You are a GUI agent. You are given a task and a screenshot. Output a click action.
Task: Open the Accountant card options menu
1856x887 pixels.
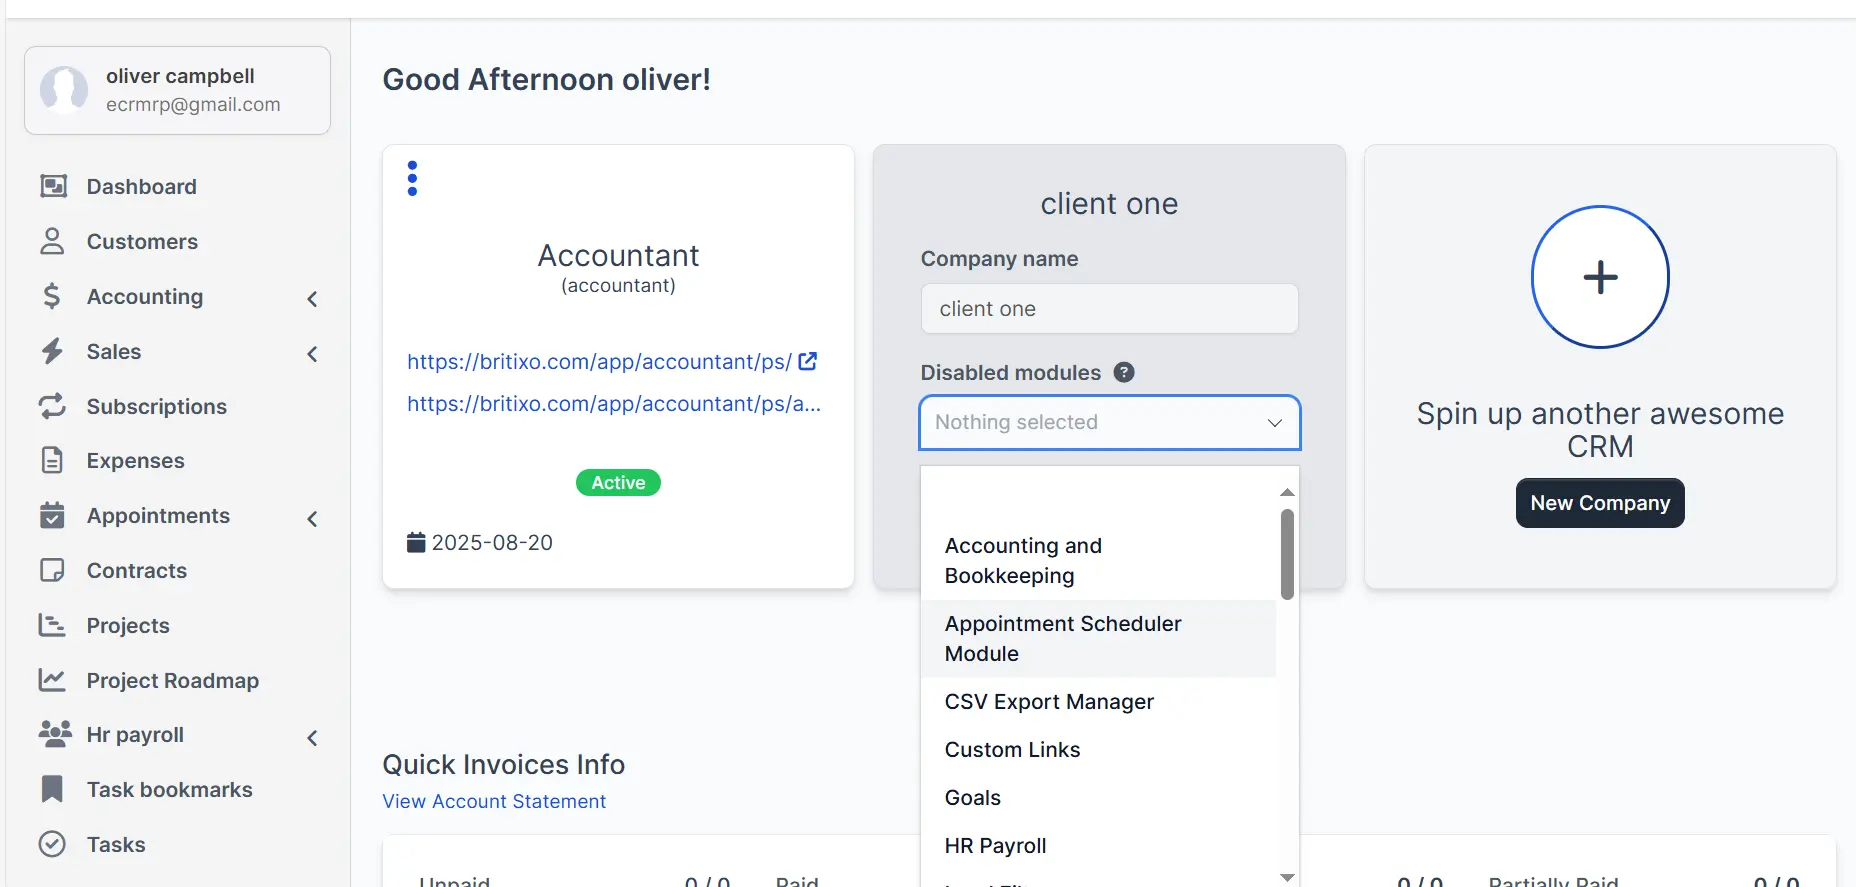click(x=412, y=177)
